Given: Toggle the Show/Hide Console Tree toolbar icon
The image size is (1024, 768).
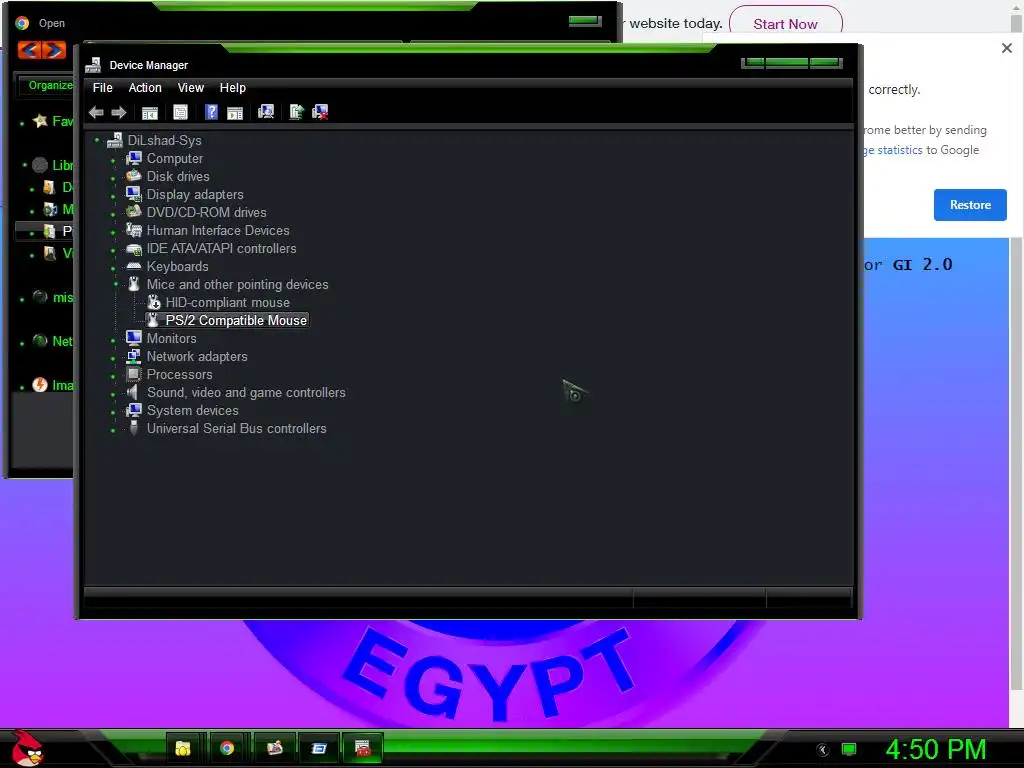Looking at the screenshot, I should pos(150,112).
